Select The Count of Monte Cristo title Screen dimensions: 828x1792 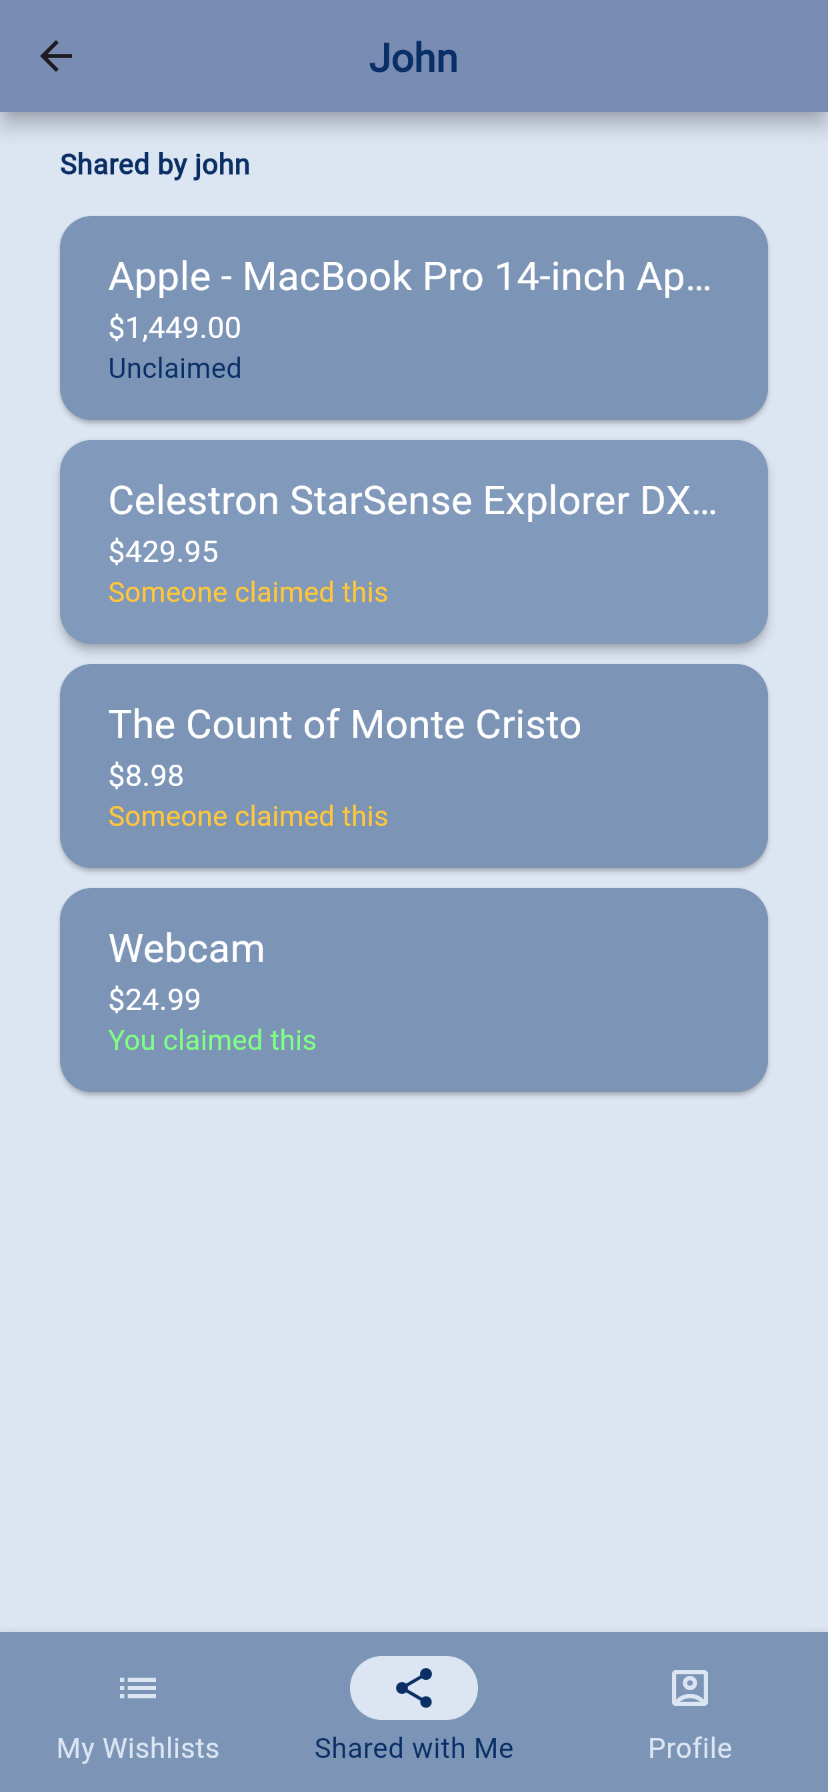tap(345, 725)
